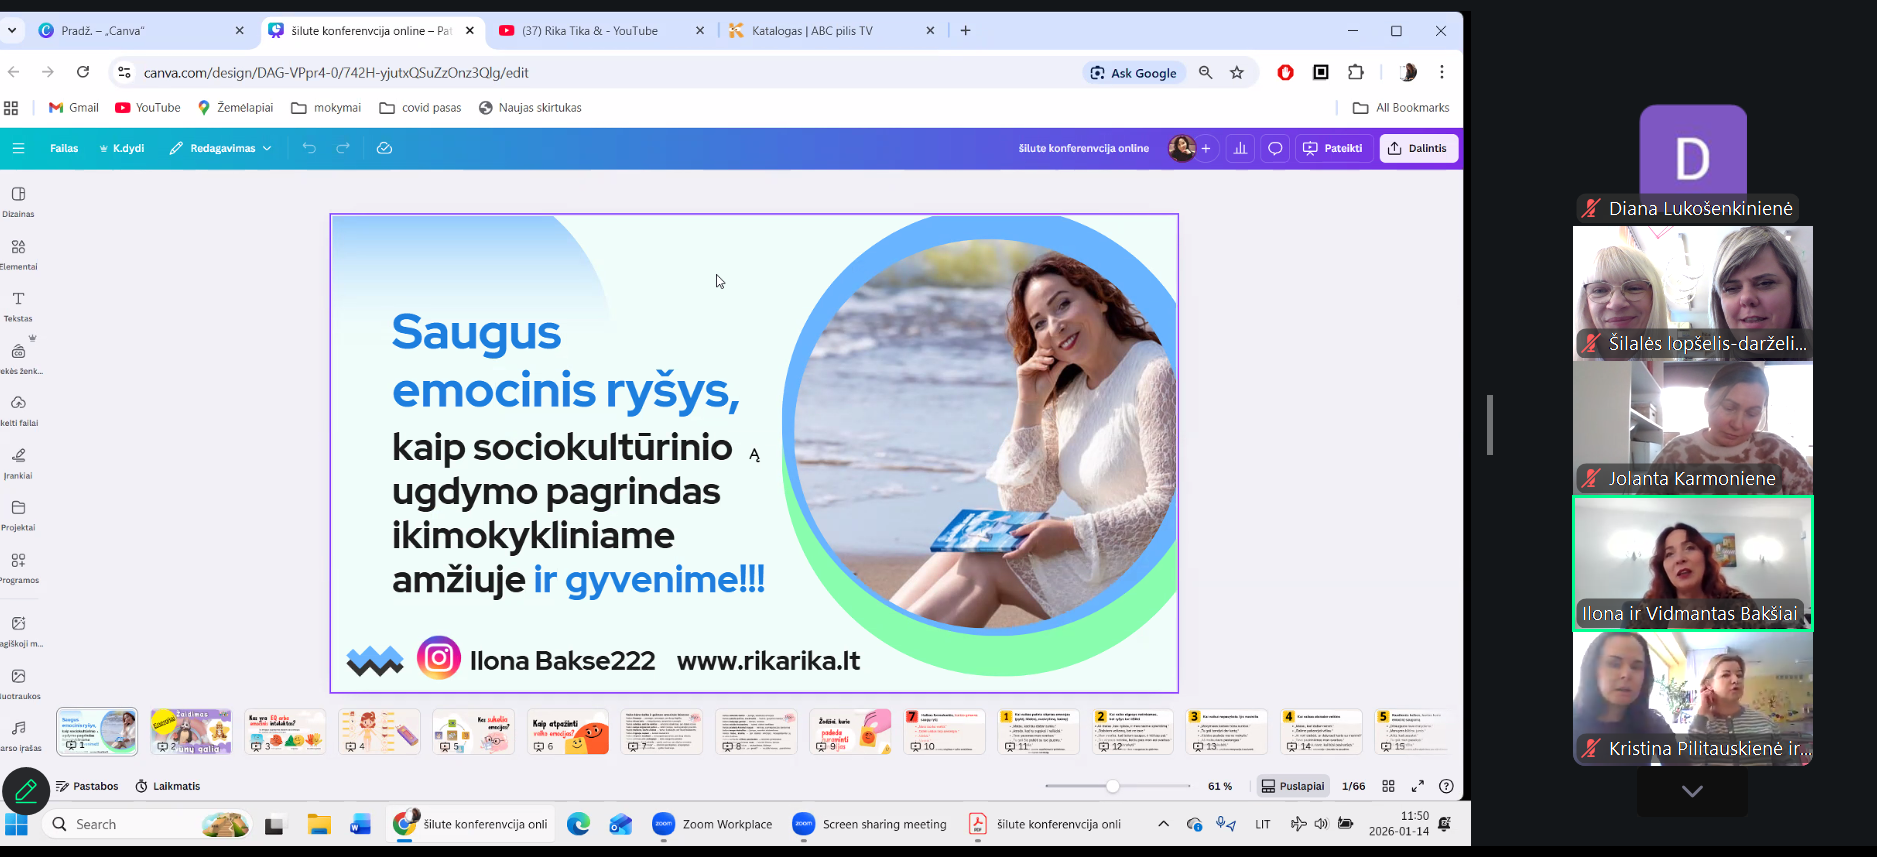Viewport: 1877px width, 857px height.
Task: Click the undo arrow in Canva toolbar
Action: coord(309,148)
